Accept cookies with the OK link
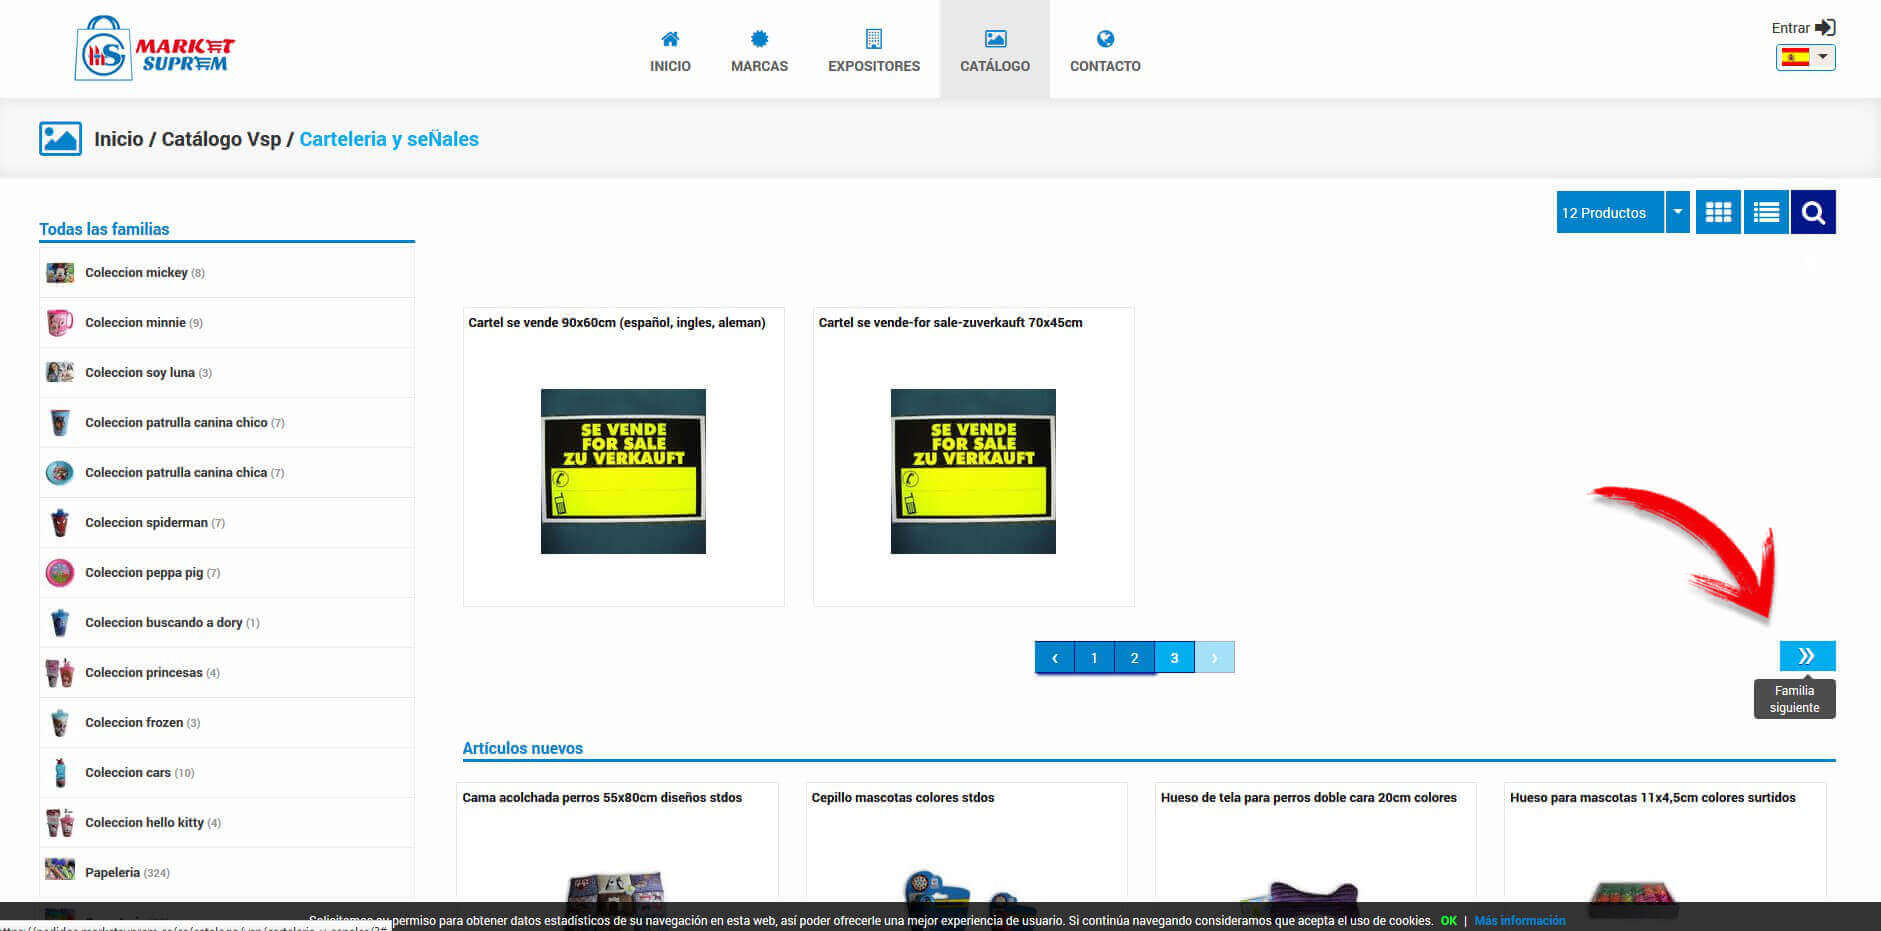 point(1448,921)
